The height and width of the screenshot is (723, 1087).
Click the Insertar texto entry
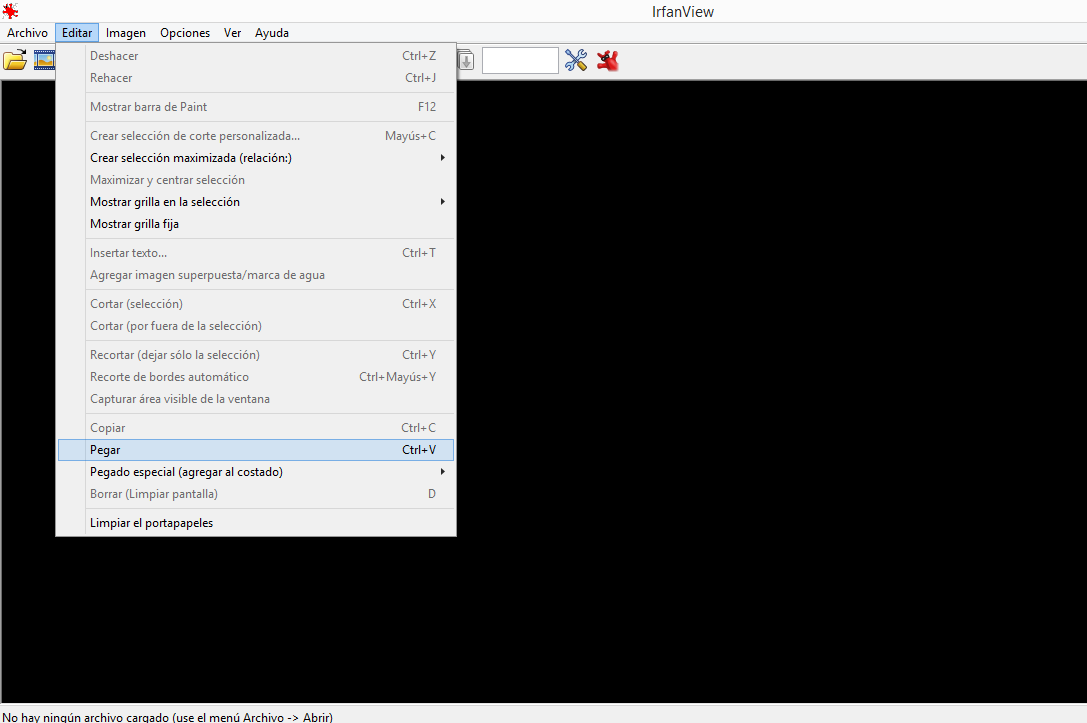tap(256, 253)
